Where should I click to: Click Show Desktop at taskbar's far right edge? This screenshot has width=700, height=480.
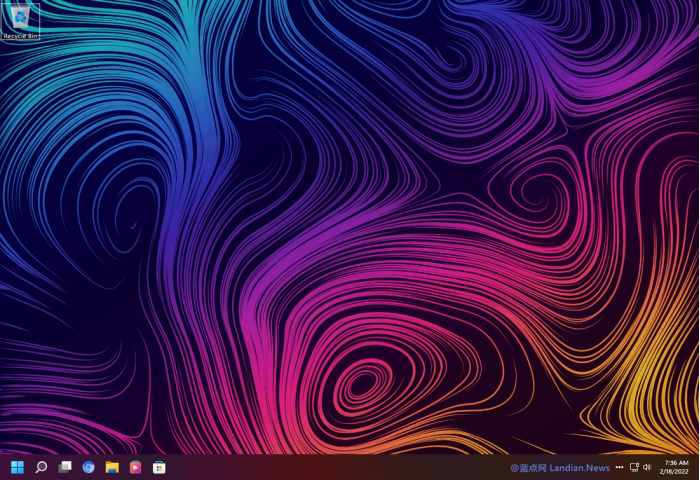click(697, 467)
